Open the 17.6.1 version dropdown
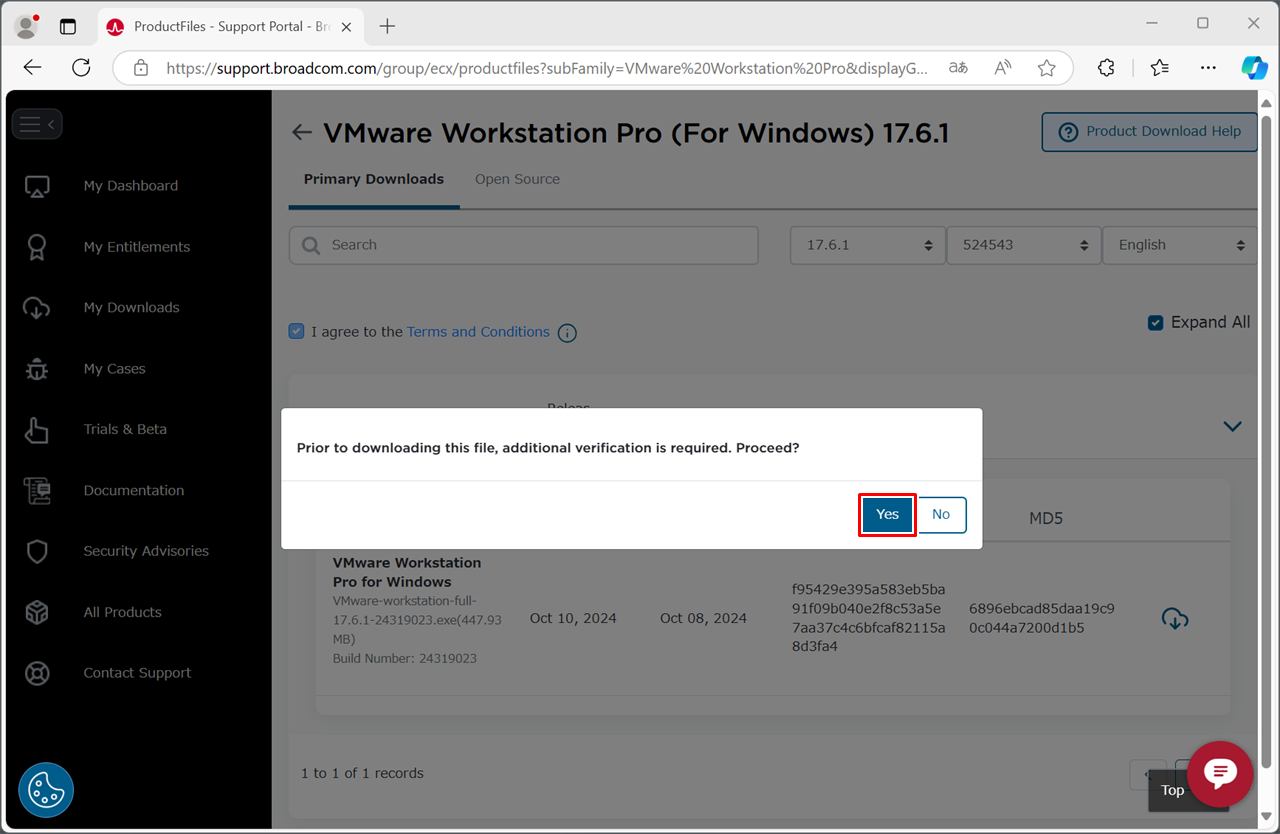Image resolution: width=1280 pixels, height=834 pixels. coord(867,245)
